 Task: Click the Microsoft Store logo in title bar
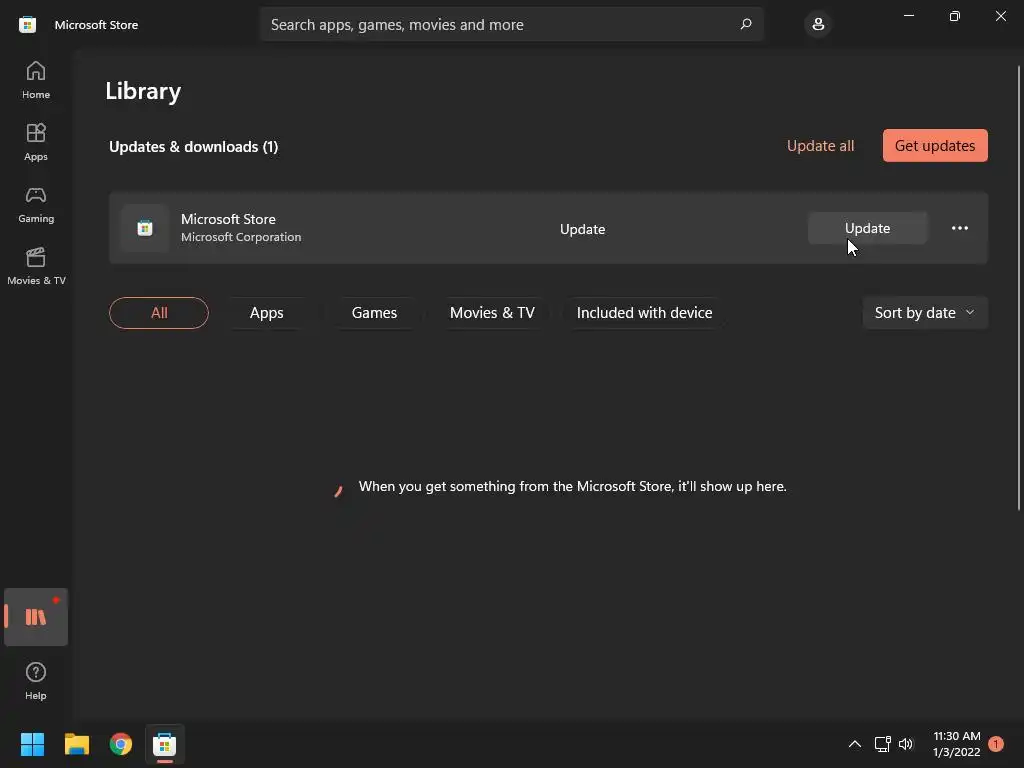coord(27,25)
